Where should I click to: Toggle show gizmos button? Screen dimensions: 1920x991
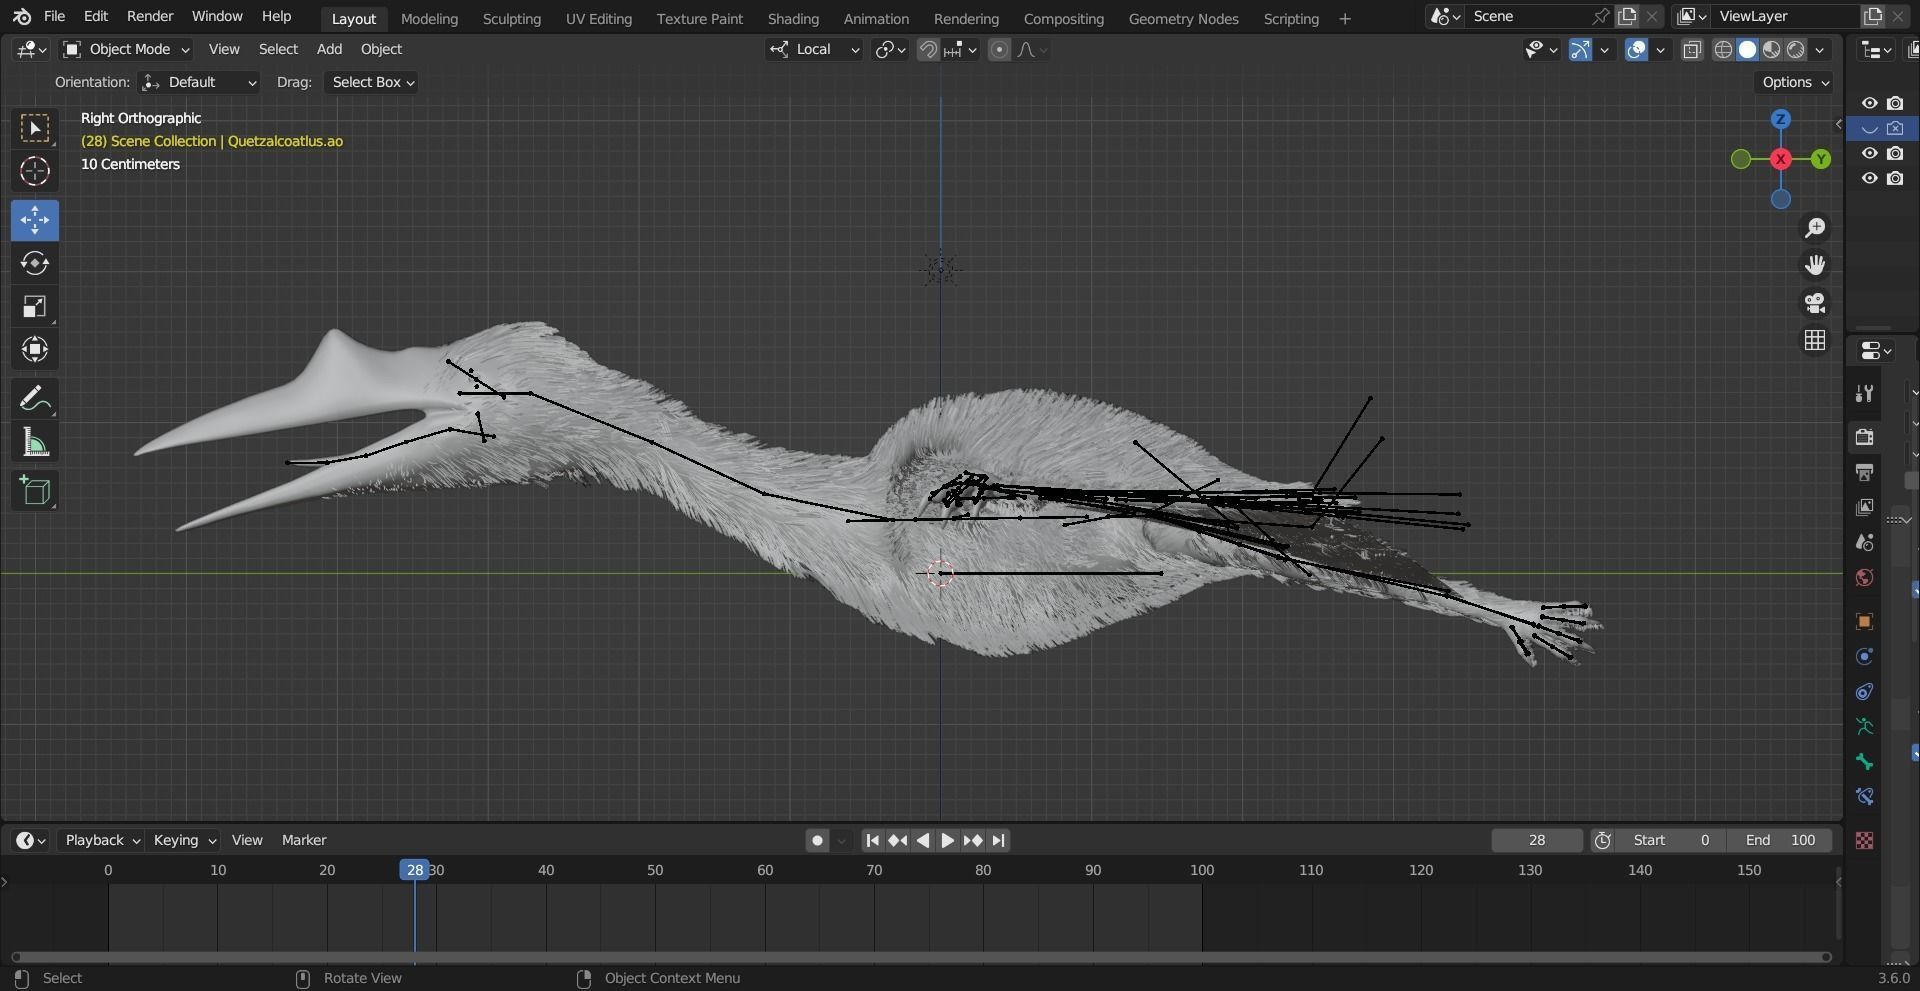[1581, 49]
